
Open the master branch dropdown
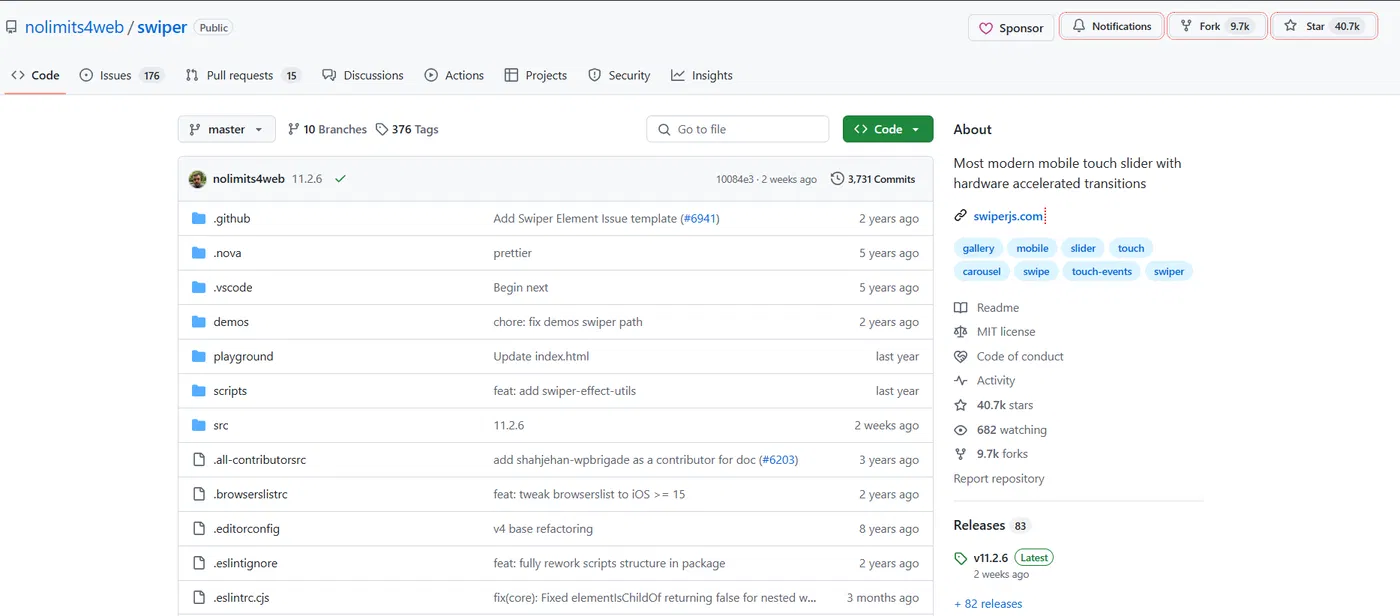(226, 129)
